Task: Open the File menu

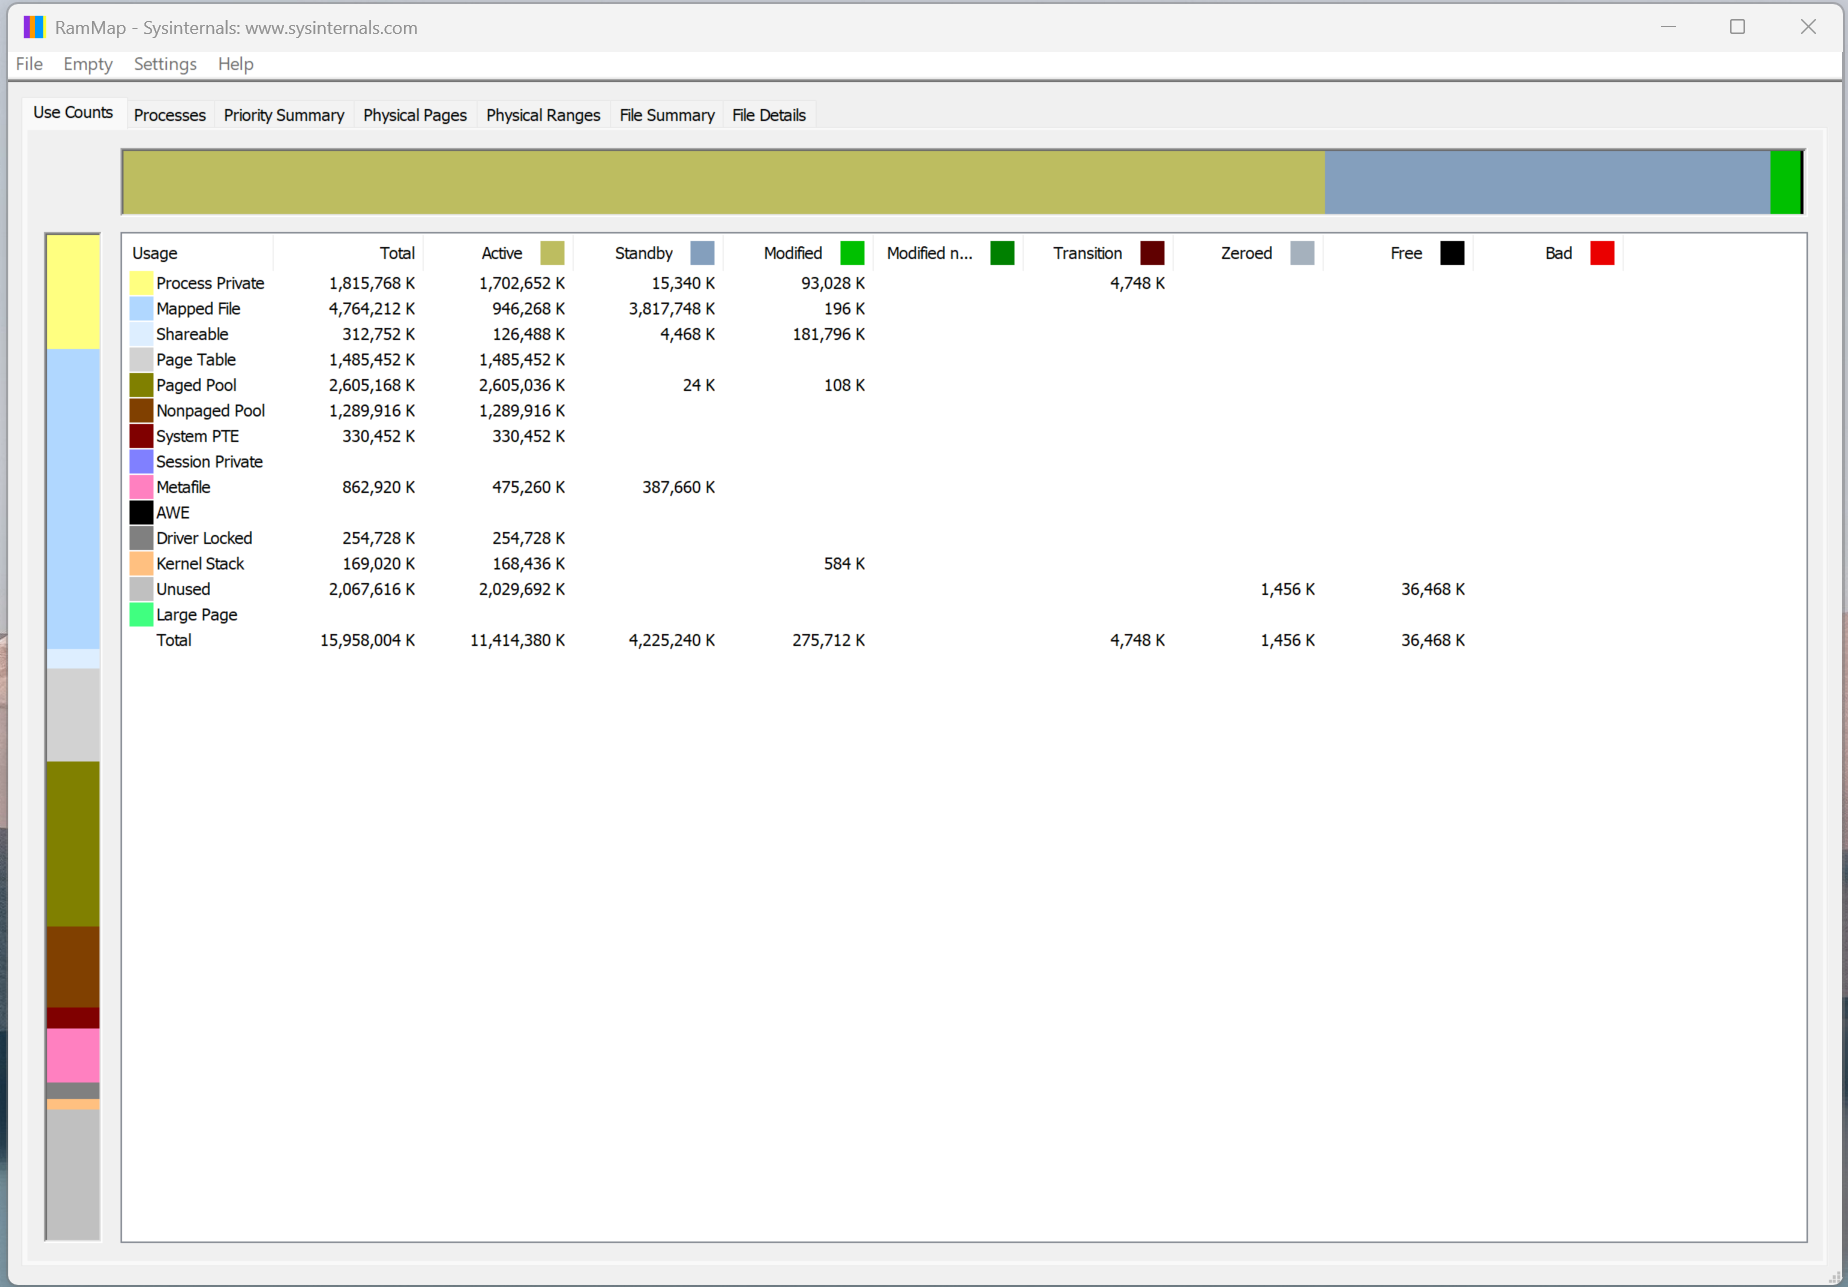Action: [29, 64]
